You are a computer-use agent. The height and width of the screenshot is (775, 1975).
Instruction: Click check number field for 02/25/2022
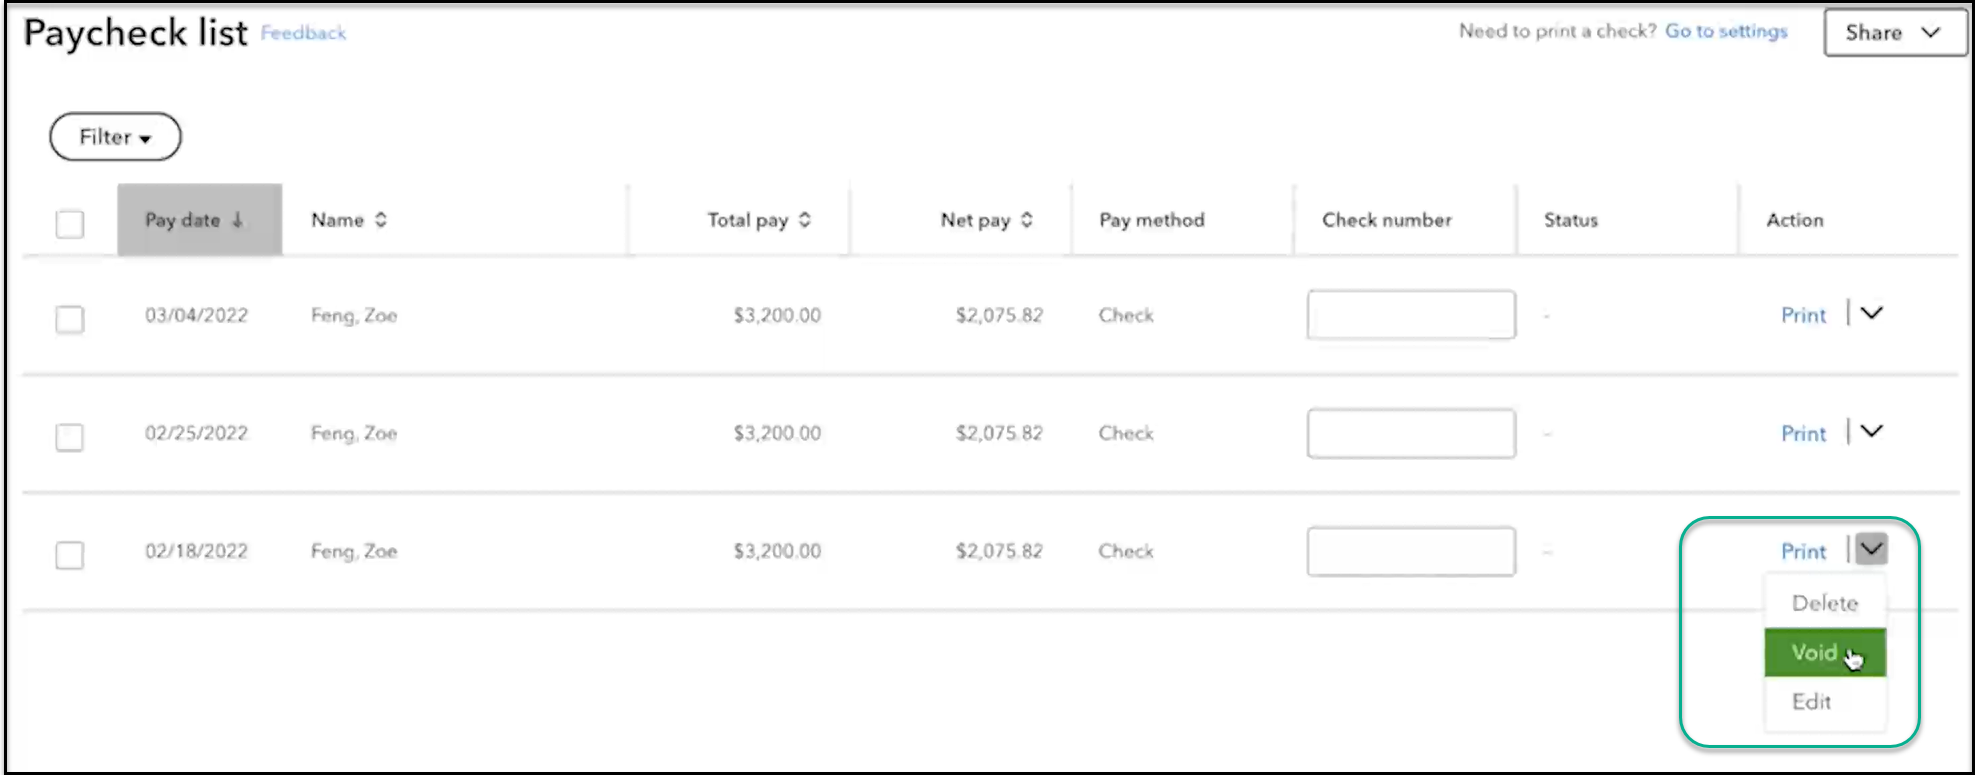coord(1410,433)
